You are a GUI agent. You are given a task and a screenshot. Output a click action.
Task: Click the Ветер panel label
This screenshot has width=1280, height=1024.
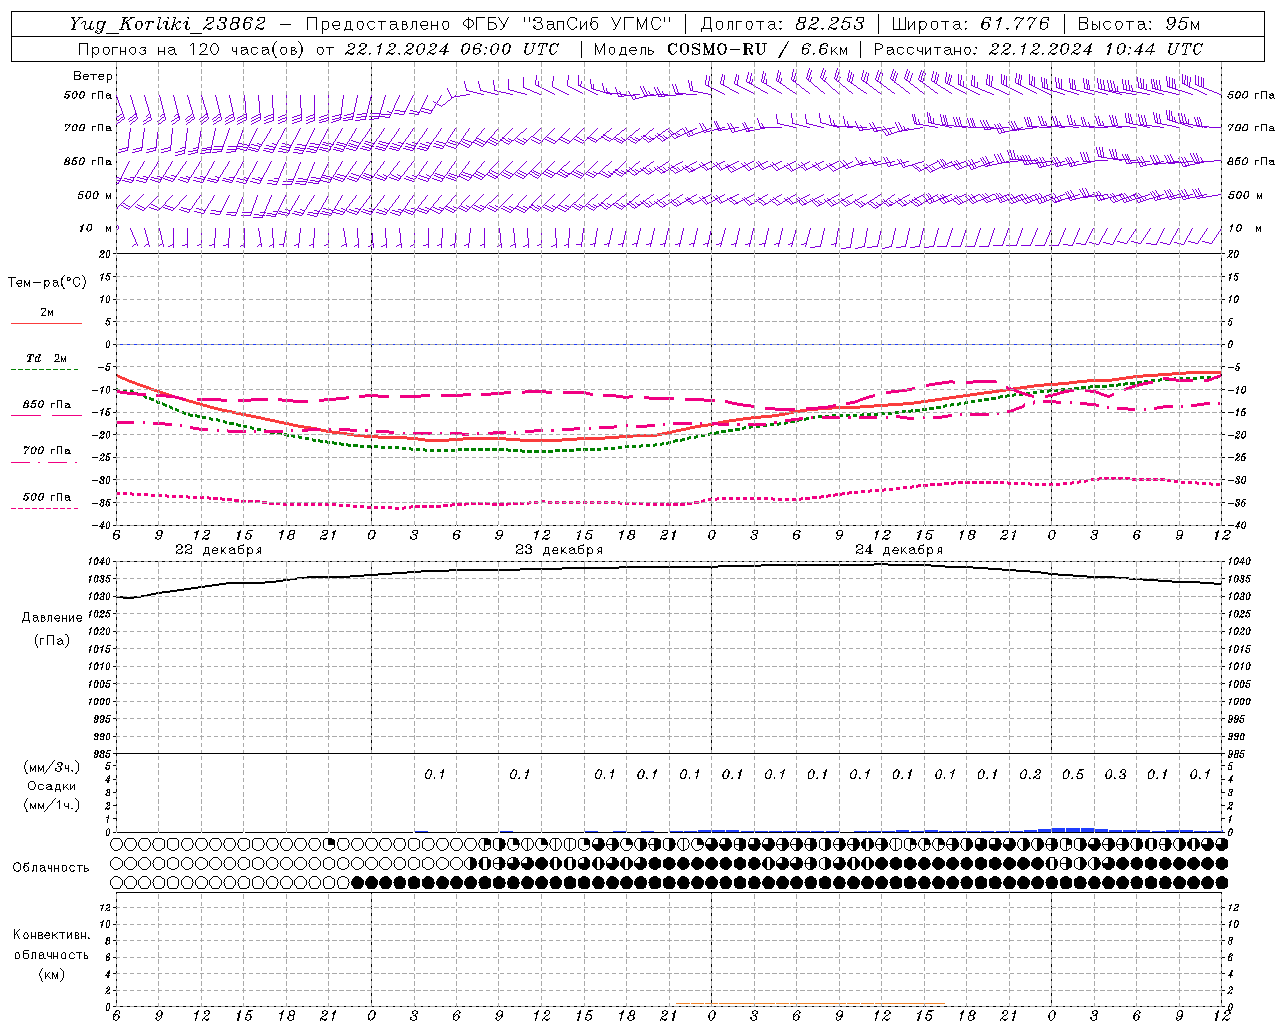[93, 76]
